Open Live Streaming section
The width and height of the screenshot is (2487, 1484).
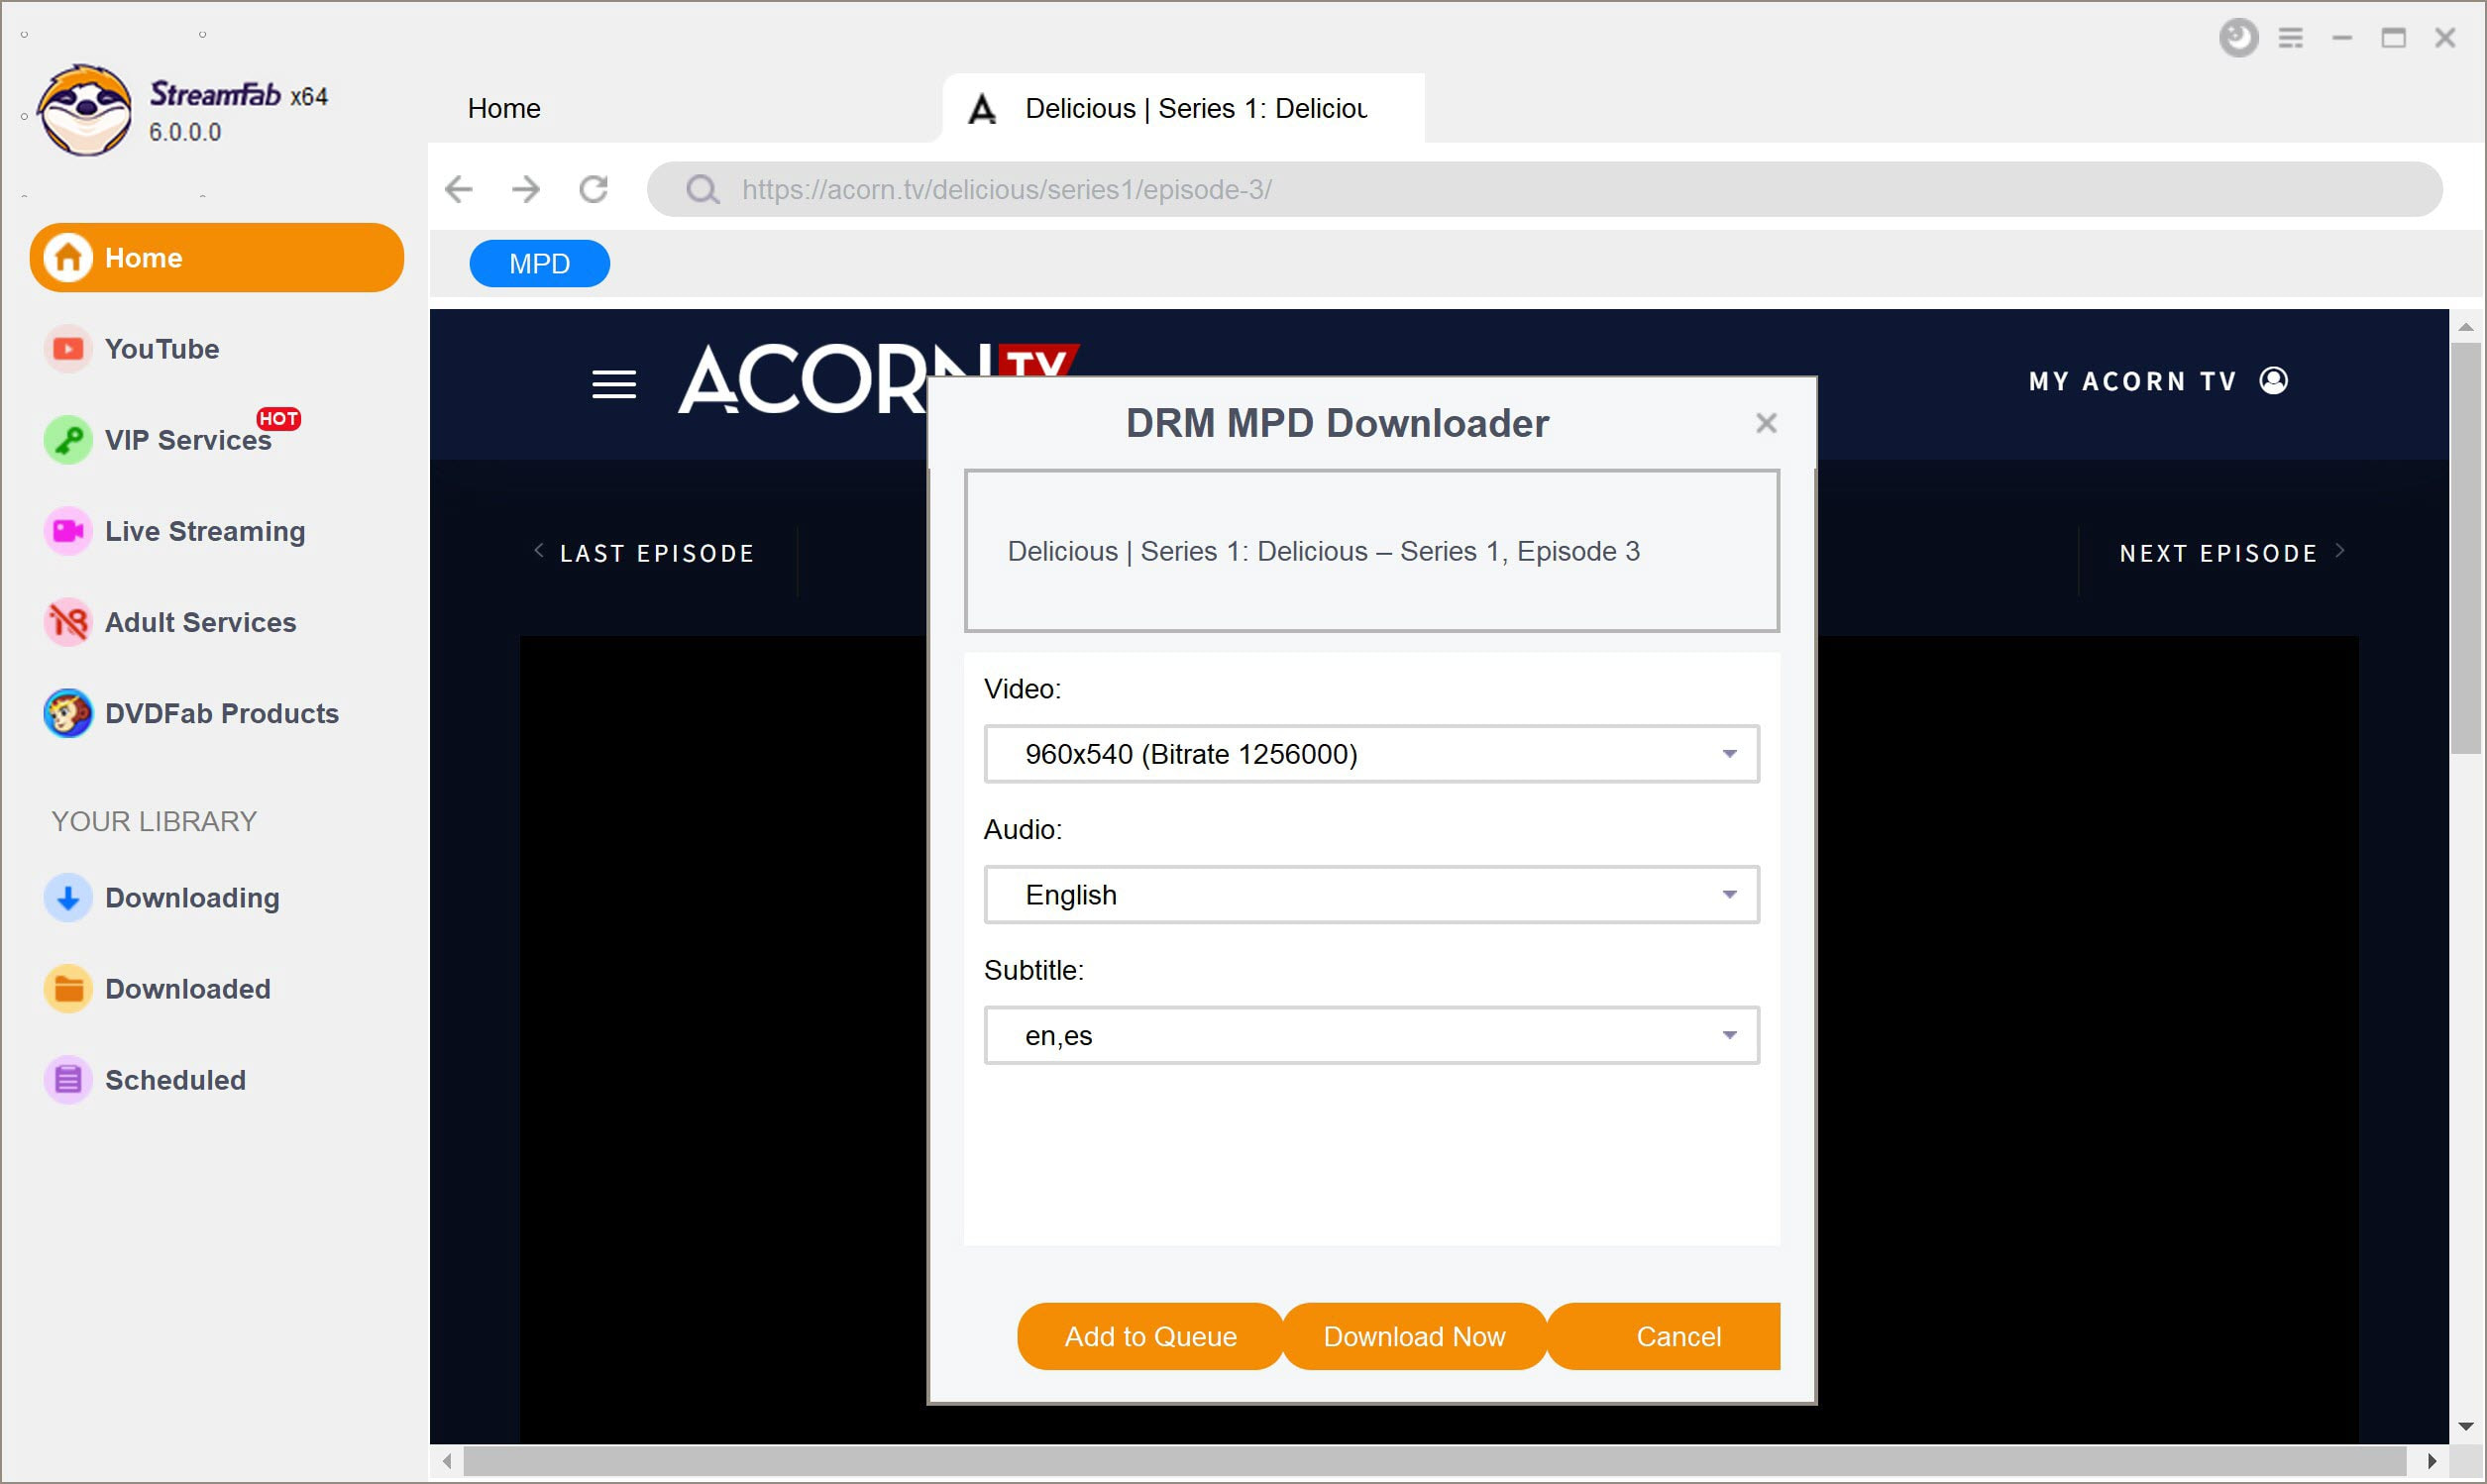(205, 530)
